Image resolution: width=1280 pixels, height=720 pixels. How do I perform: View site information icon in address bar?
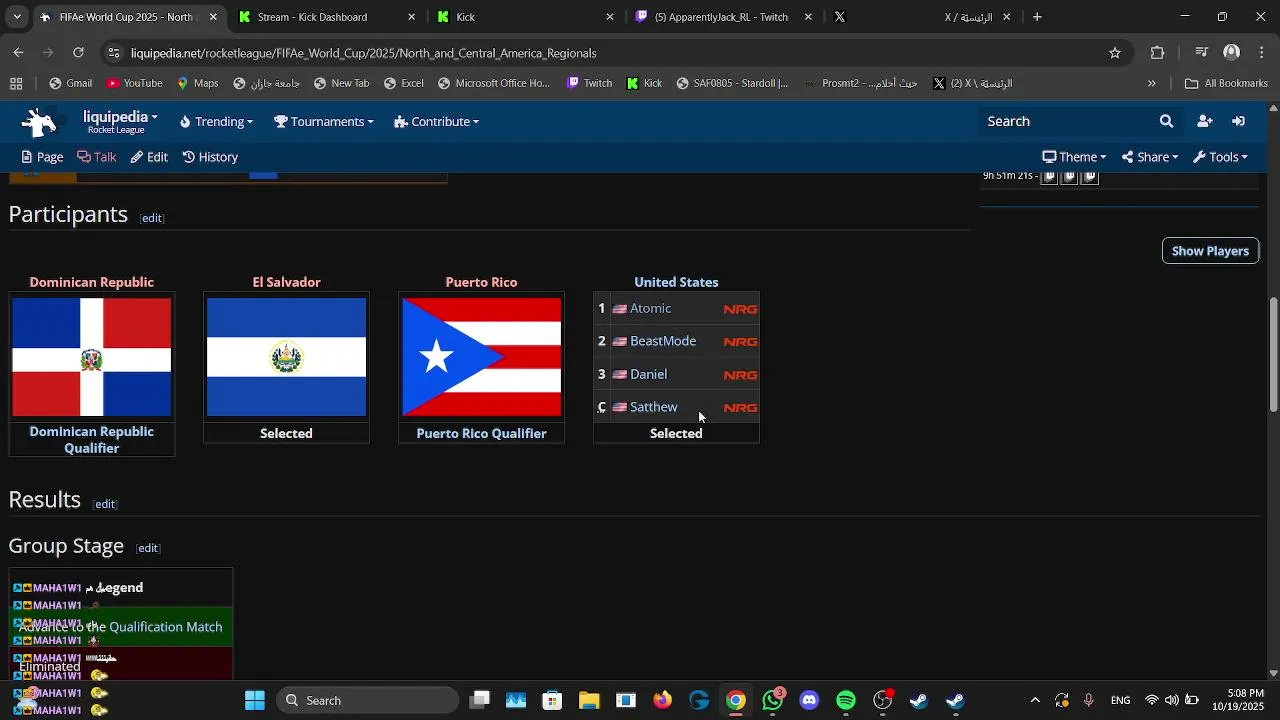tap(113, 53)
